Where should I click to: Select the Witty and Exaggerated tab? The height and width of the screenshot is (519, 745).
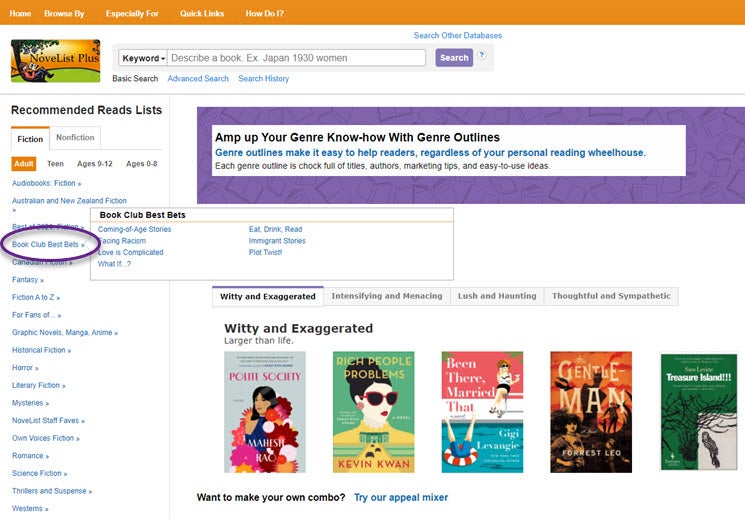(267, 296)
